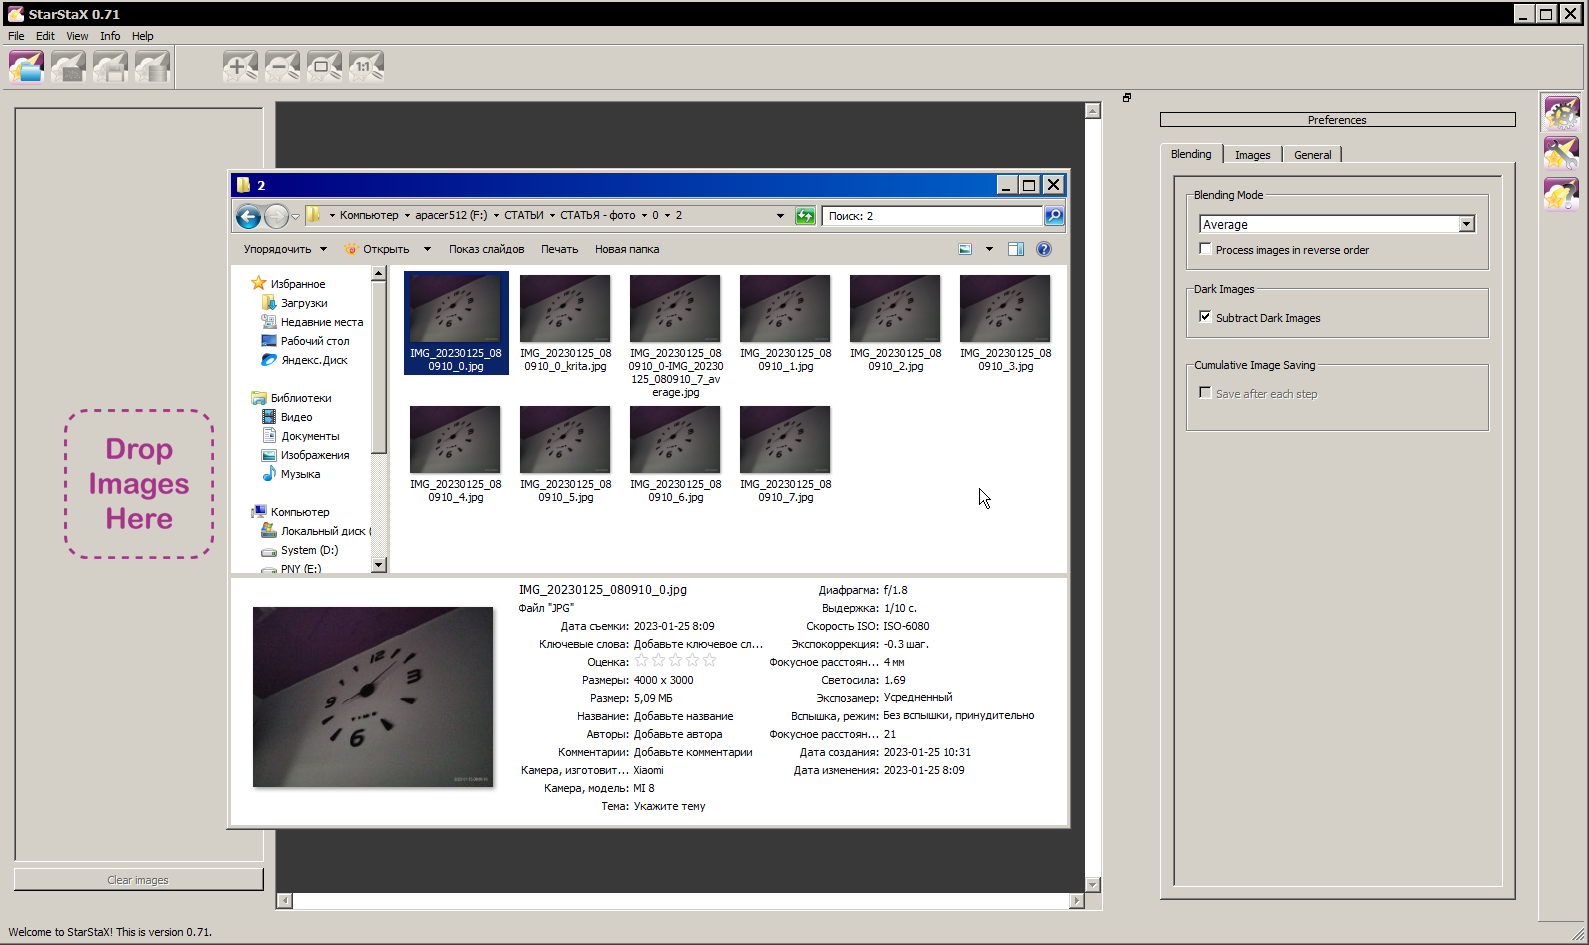
Task: Click the 1:1 actual size zoom icon
Action: click(x=366, y=67)
